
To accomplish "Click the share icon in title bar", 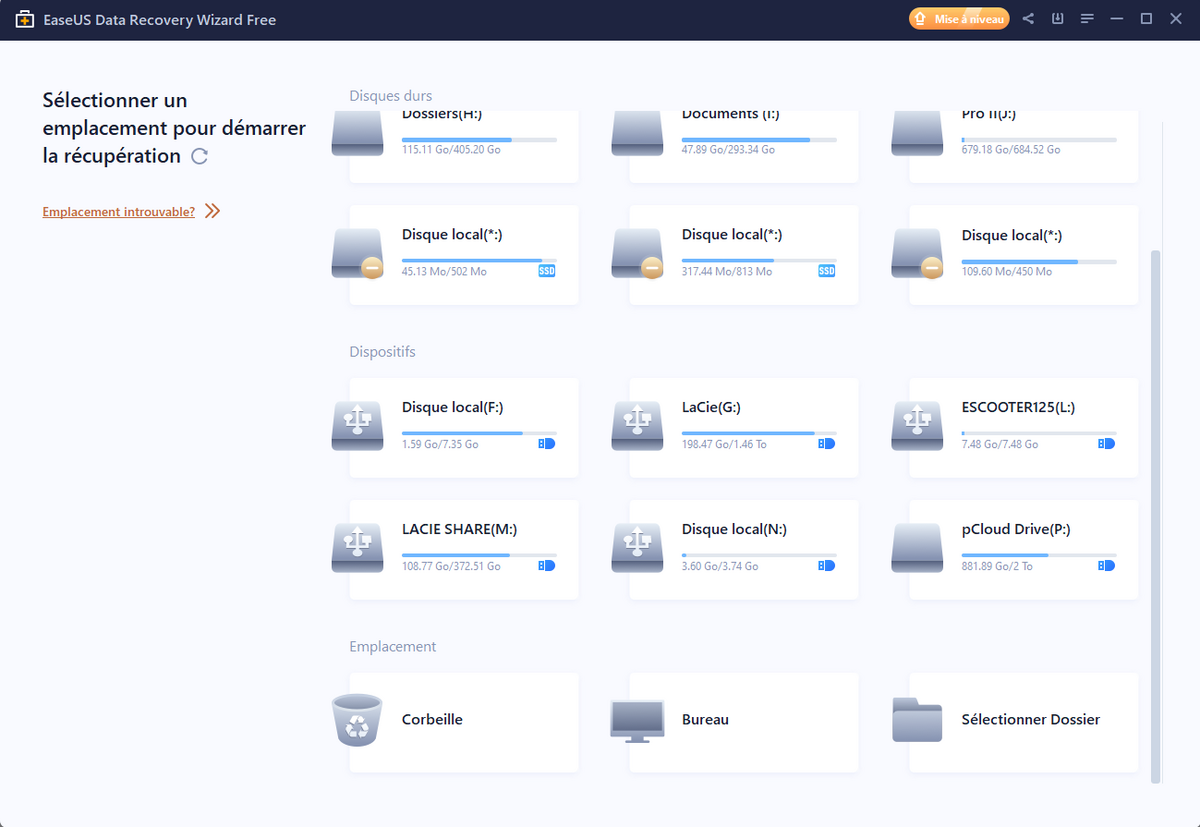I will coord(1029,19).
